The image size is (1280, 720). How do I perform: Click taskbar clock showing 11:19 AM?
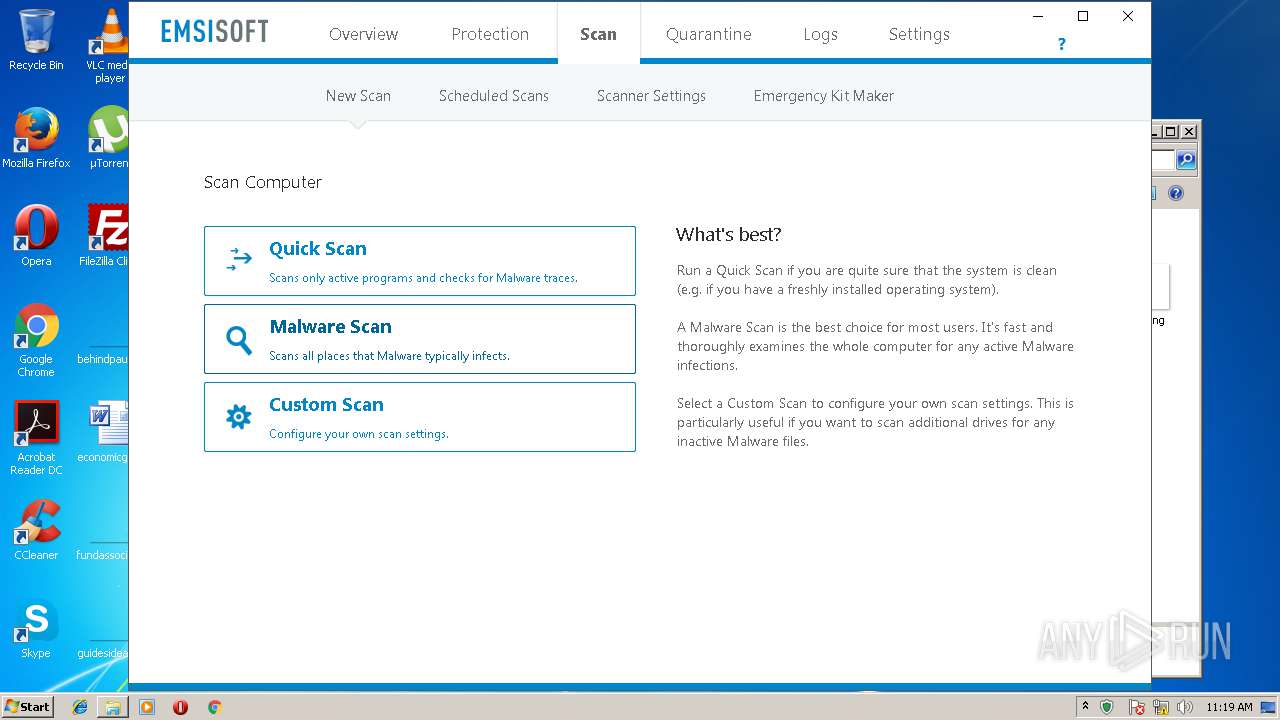tap(1229, 707)
